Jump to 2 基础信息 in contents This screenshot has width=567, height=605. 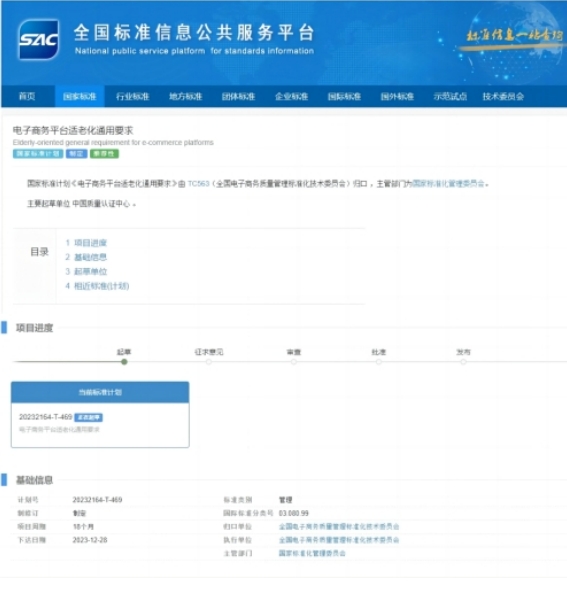(x=86, y=257)
